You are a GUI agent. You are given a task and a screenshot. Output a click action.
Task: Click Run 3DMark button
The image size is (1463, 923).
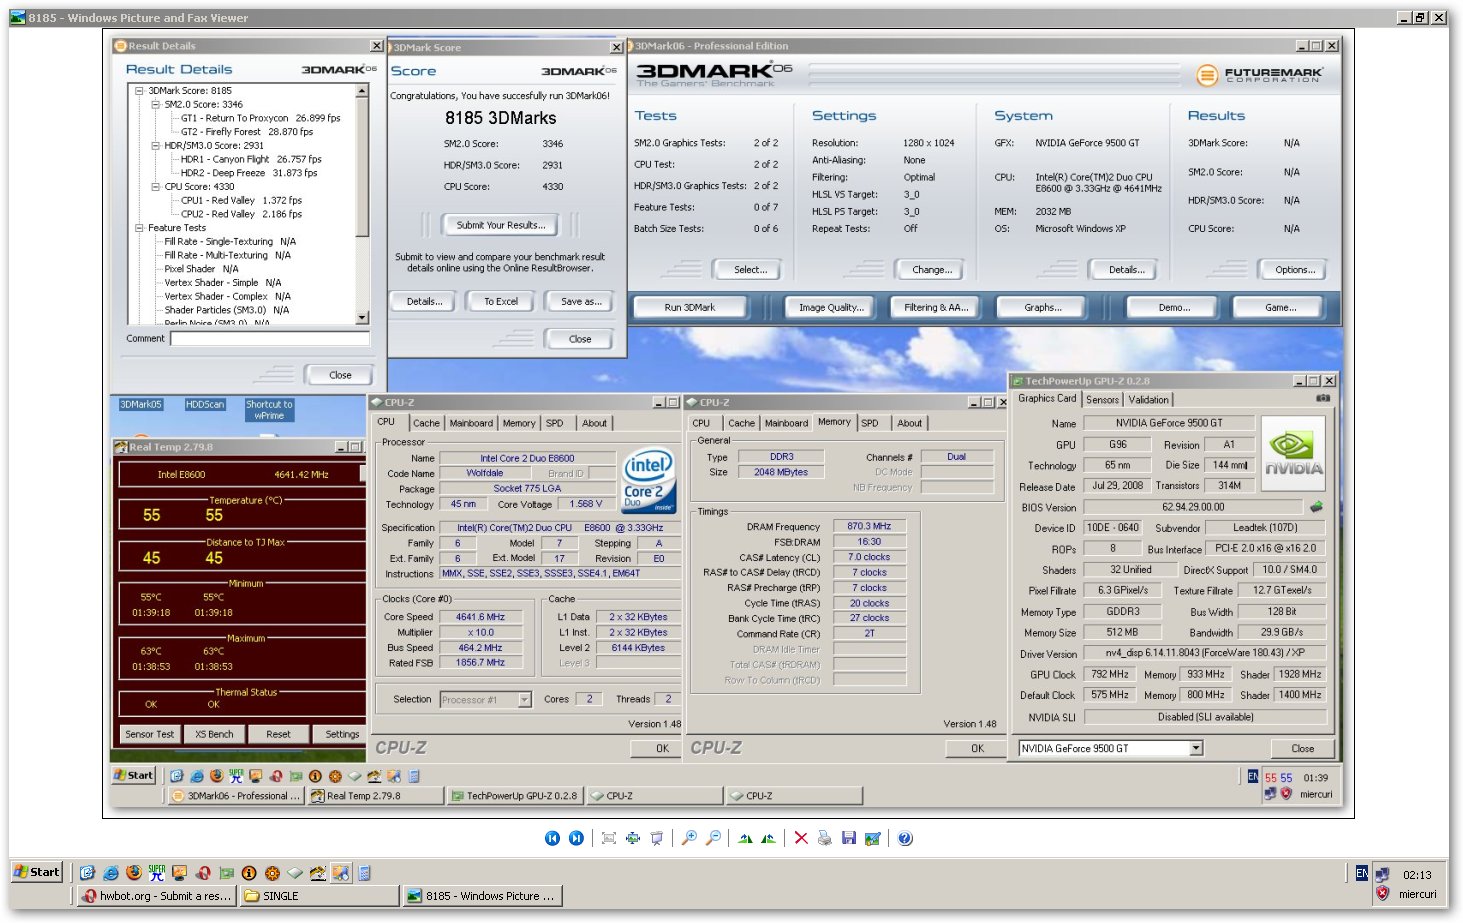[x=689, y=307]
